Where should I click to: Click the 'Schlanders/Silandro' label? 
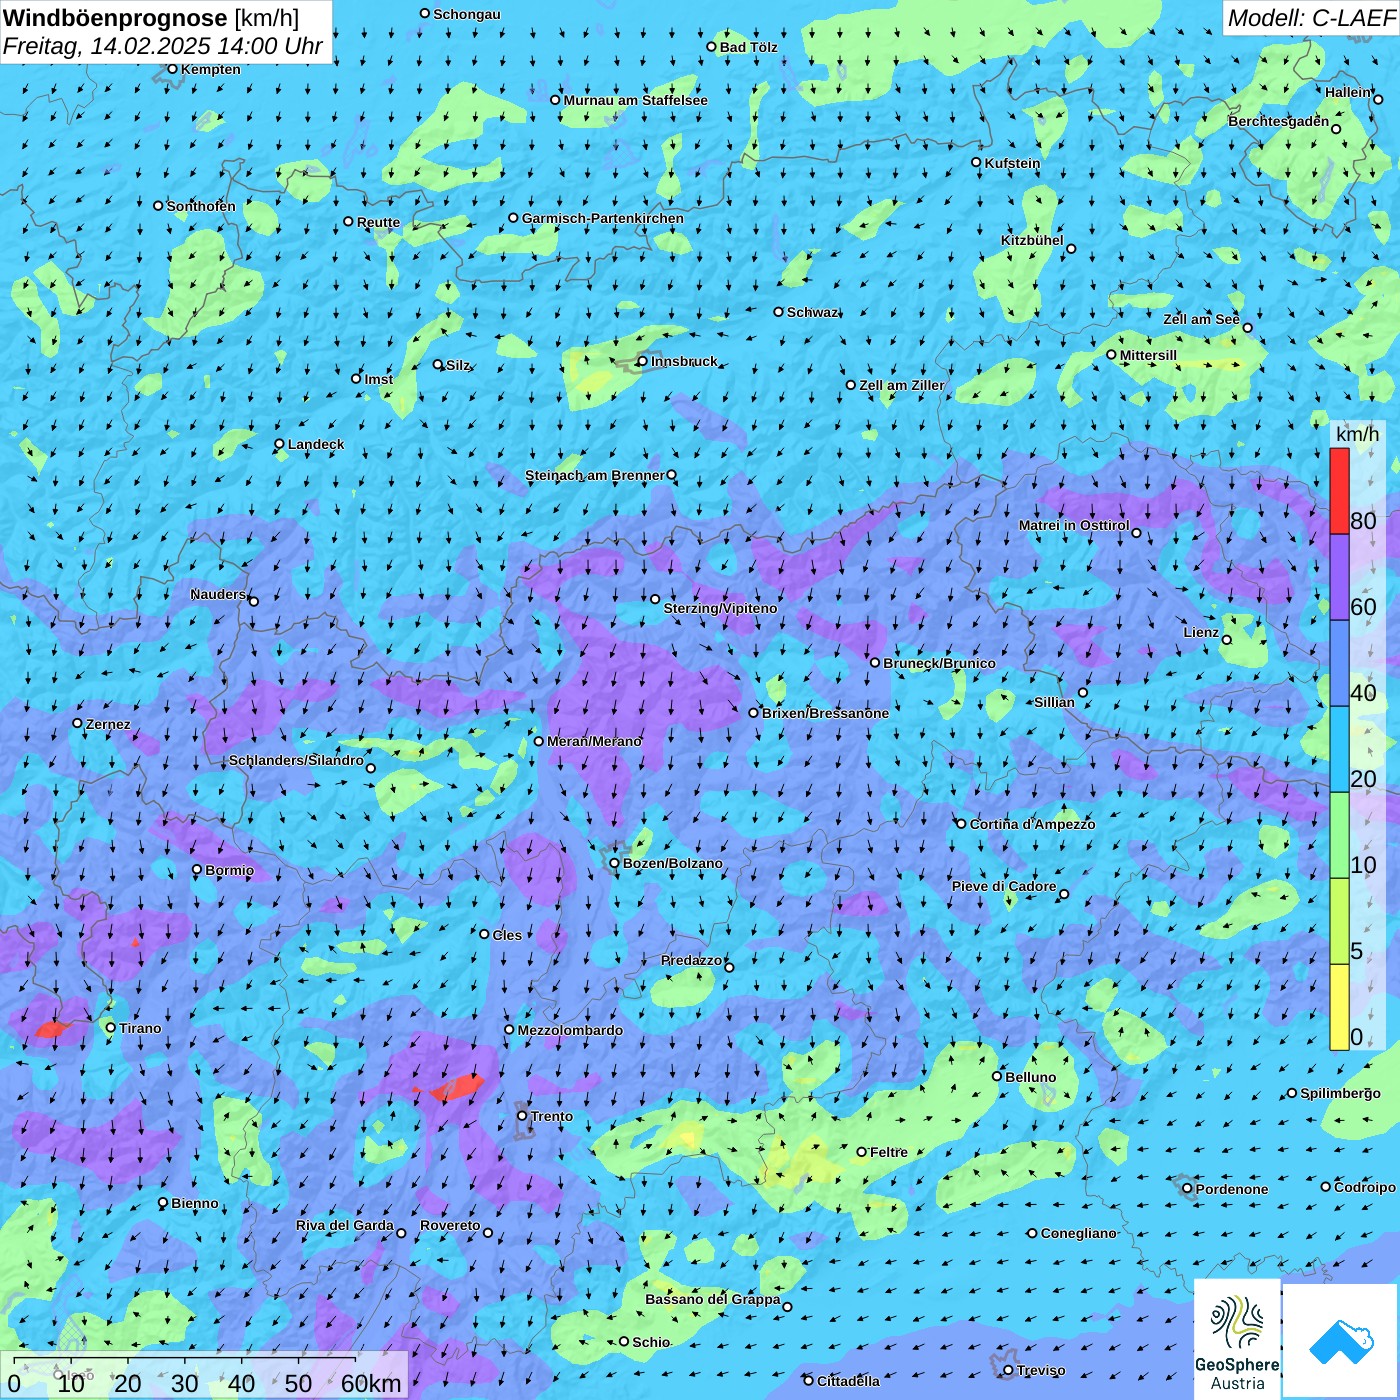[x=296, y=760]
